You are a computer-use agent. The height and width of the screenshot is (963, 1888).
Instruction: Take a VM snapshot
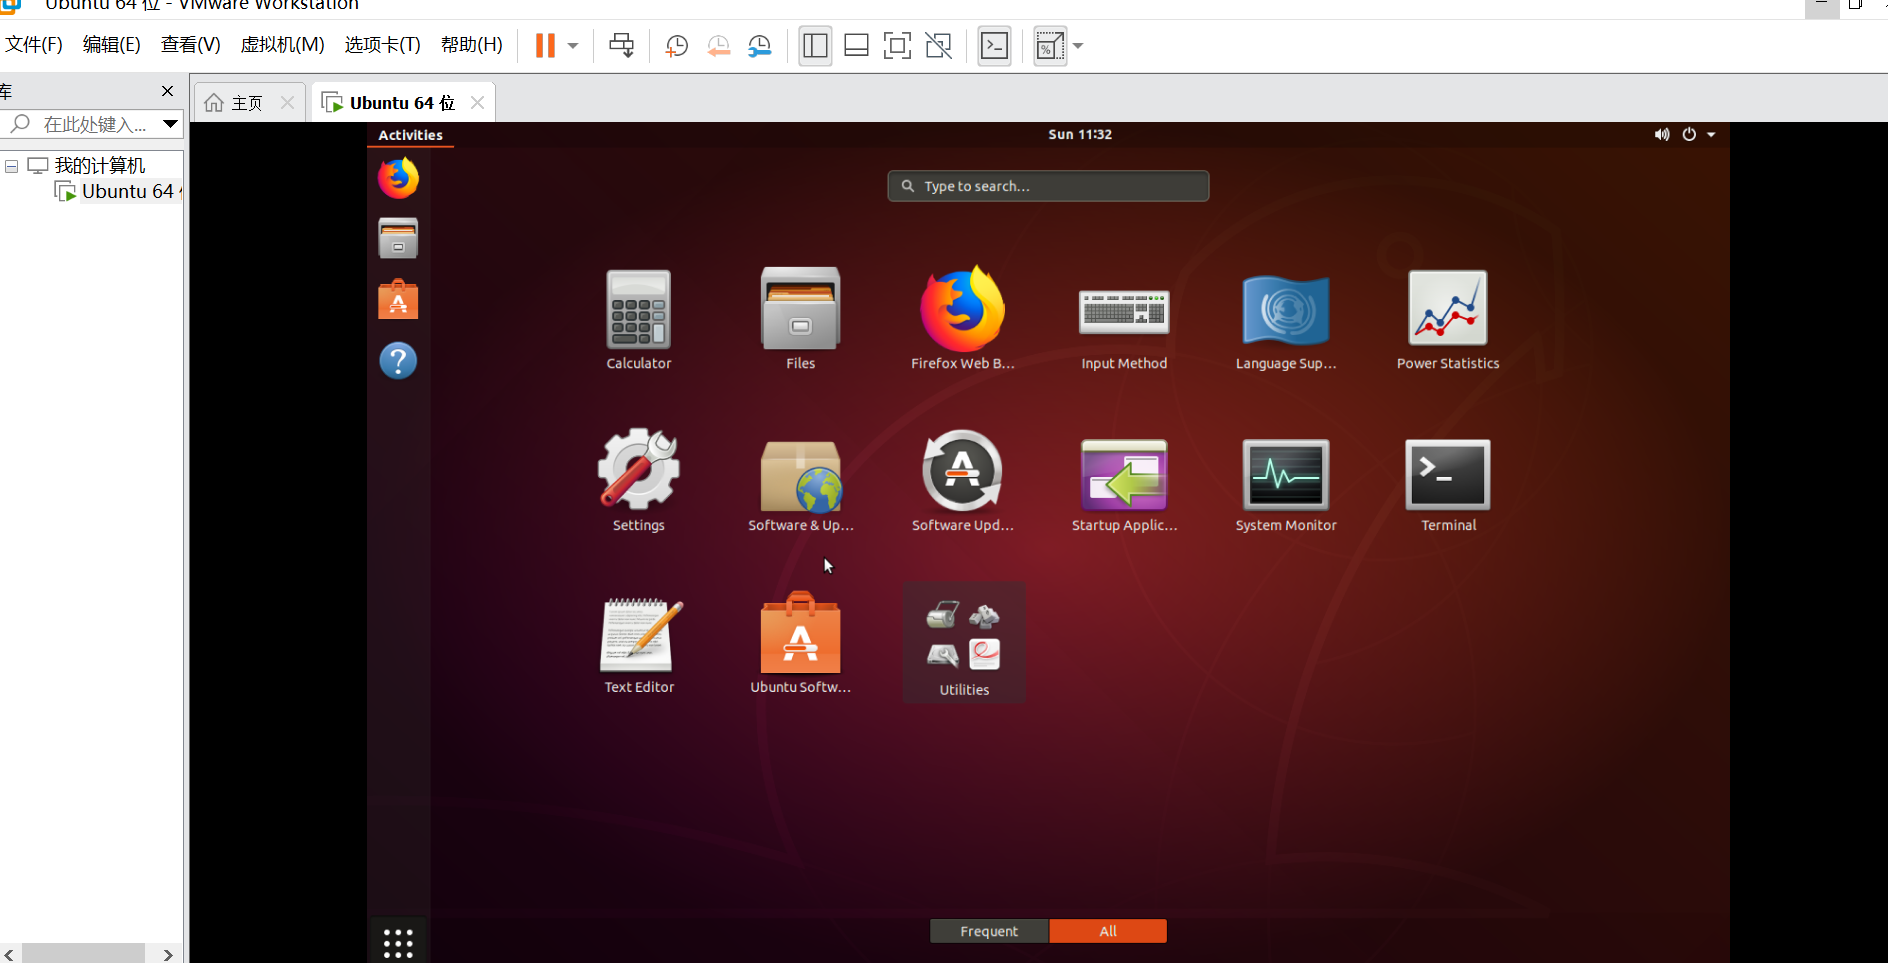(676, 46)
